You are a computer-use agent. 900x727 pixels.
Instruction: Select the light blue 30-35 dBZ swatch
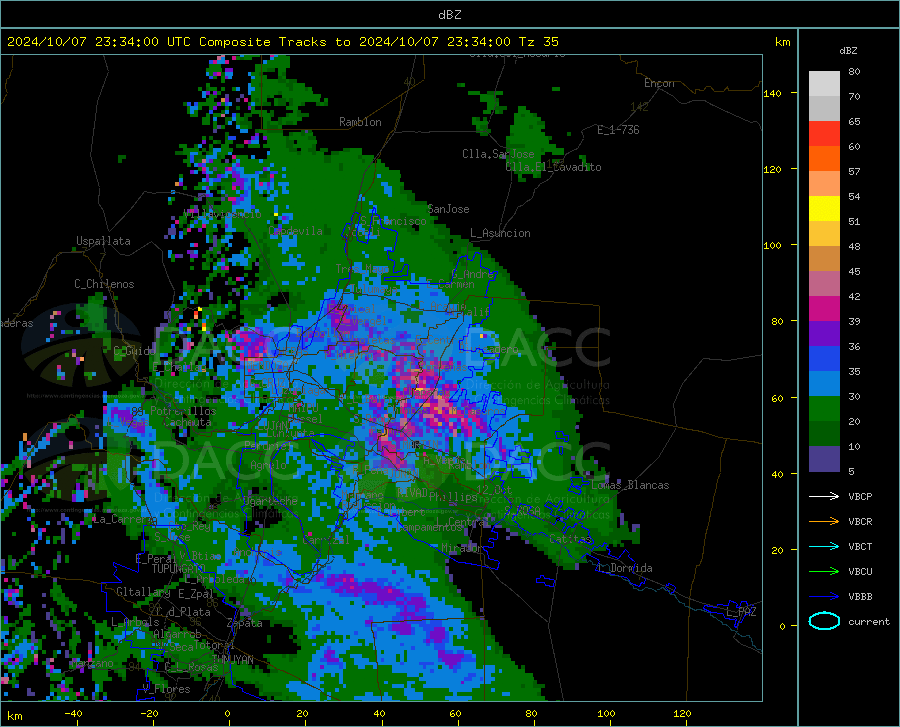pos(824,384)
